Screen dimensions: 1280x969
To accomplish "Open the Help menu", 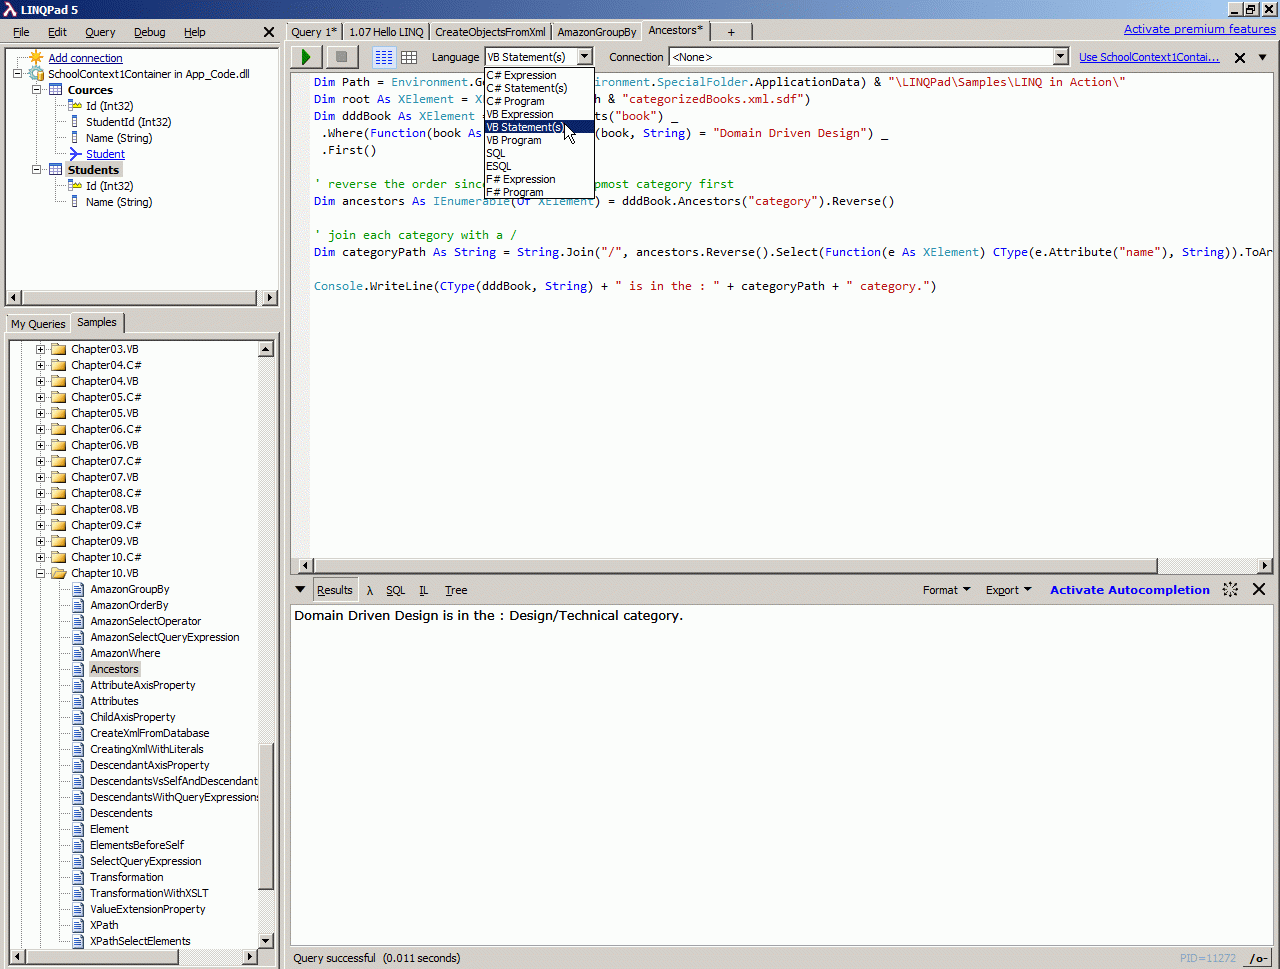I will pos(195,32).
